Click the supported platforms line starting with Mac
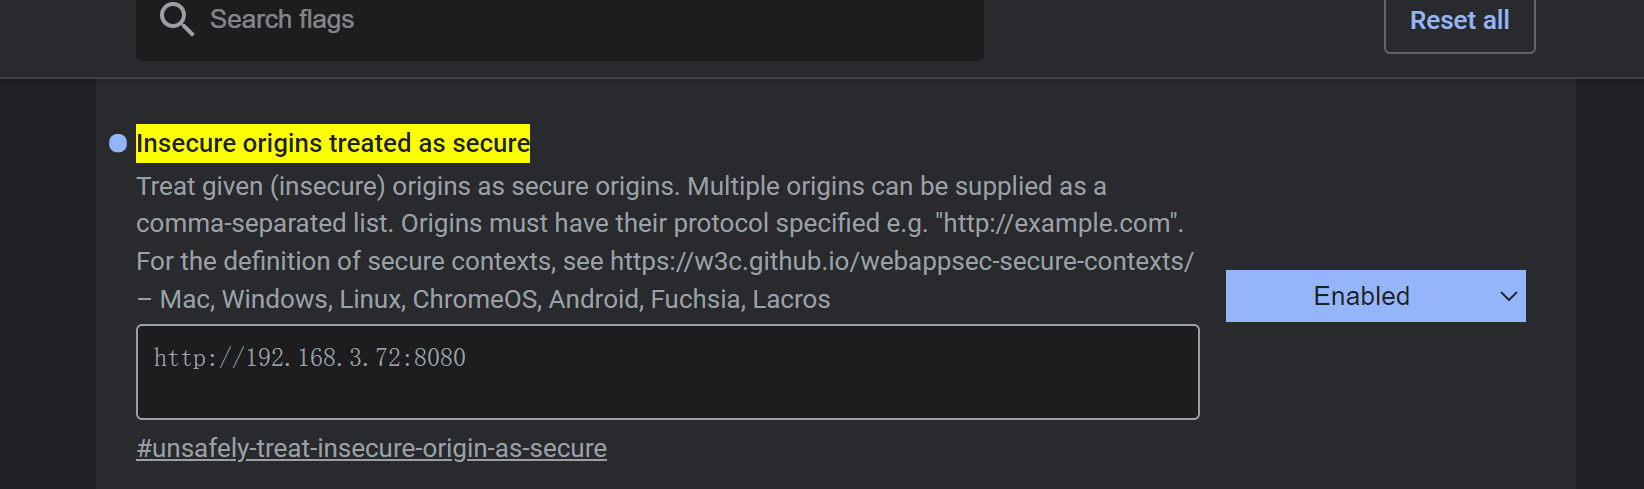The height and width of the screenshot is (489, 1644). click(483, 299)
